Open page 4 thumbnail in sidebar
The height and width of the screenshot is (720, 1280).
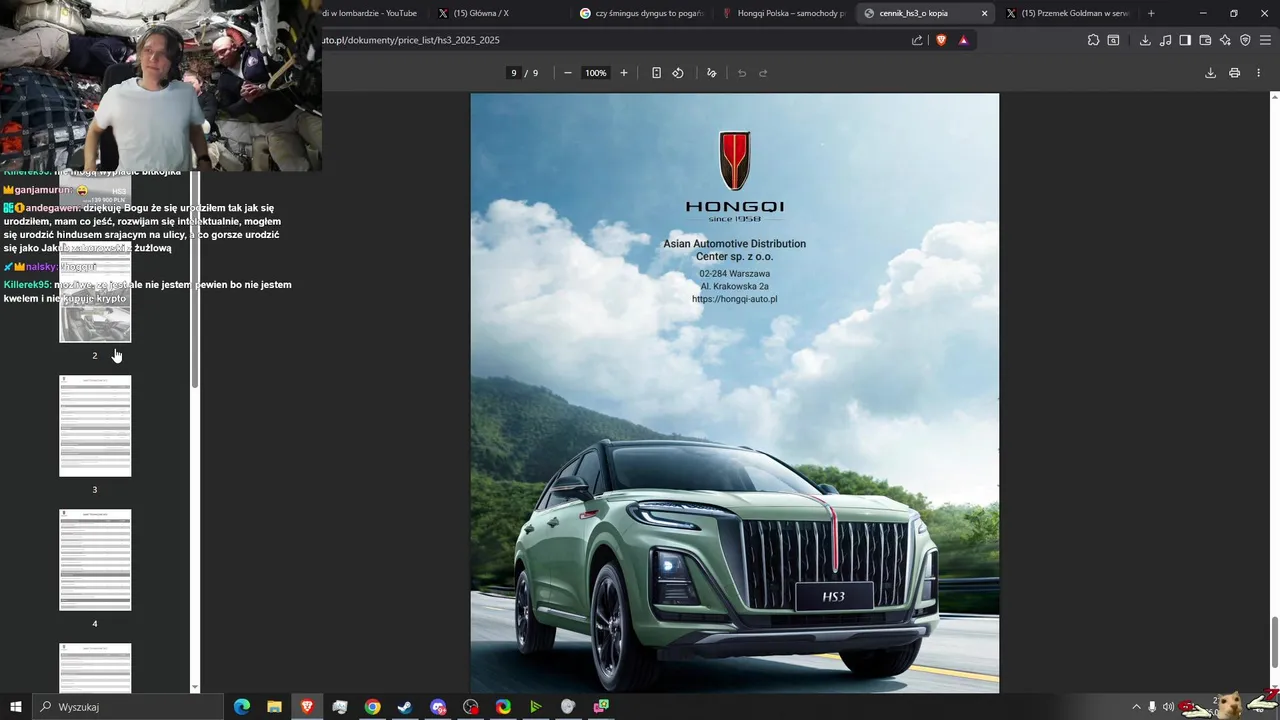coord(95,560)
